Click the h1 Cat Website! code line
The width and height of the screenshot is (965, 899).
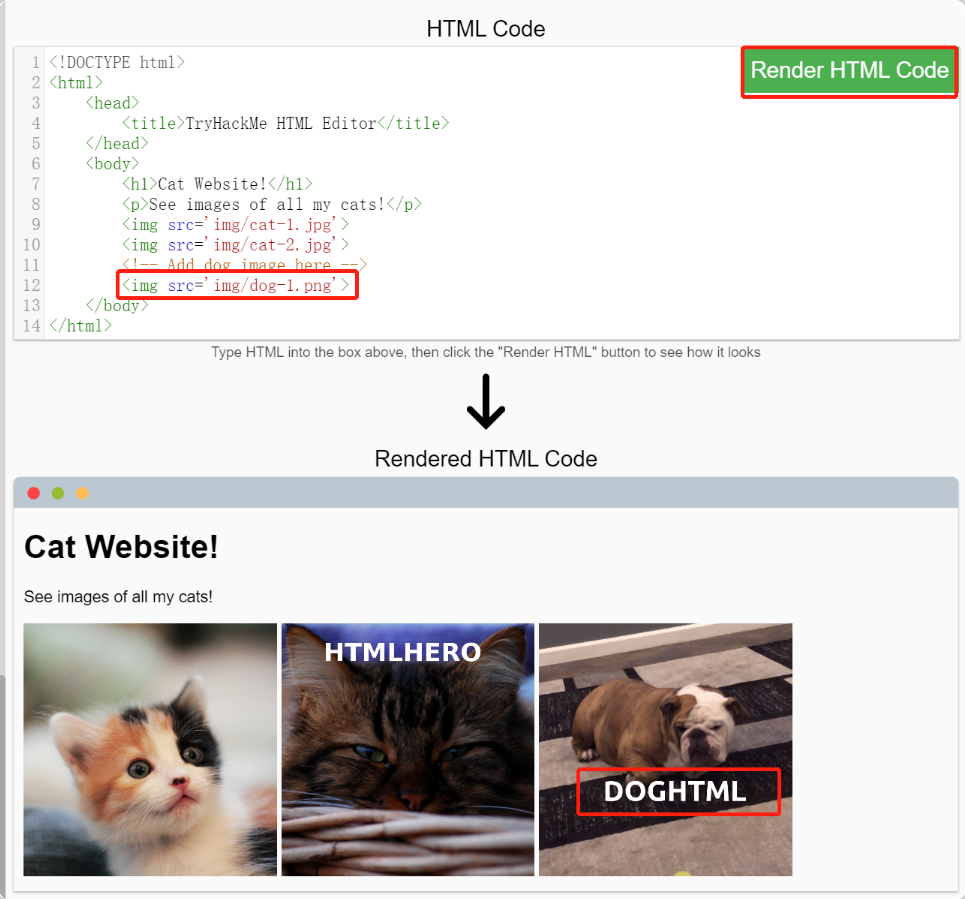[x=217, y=184]
